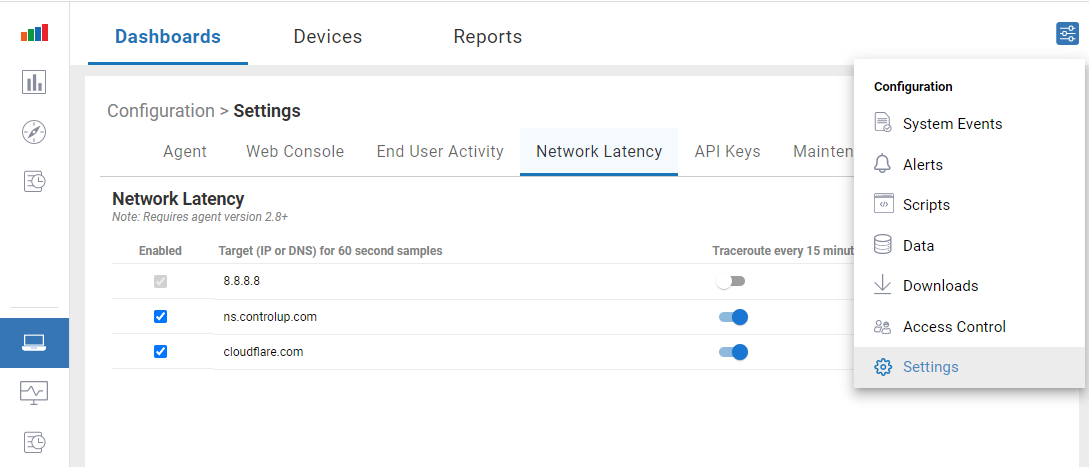Select the API Keys settings tab
1089x467 pixels.
727,152
